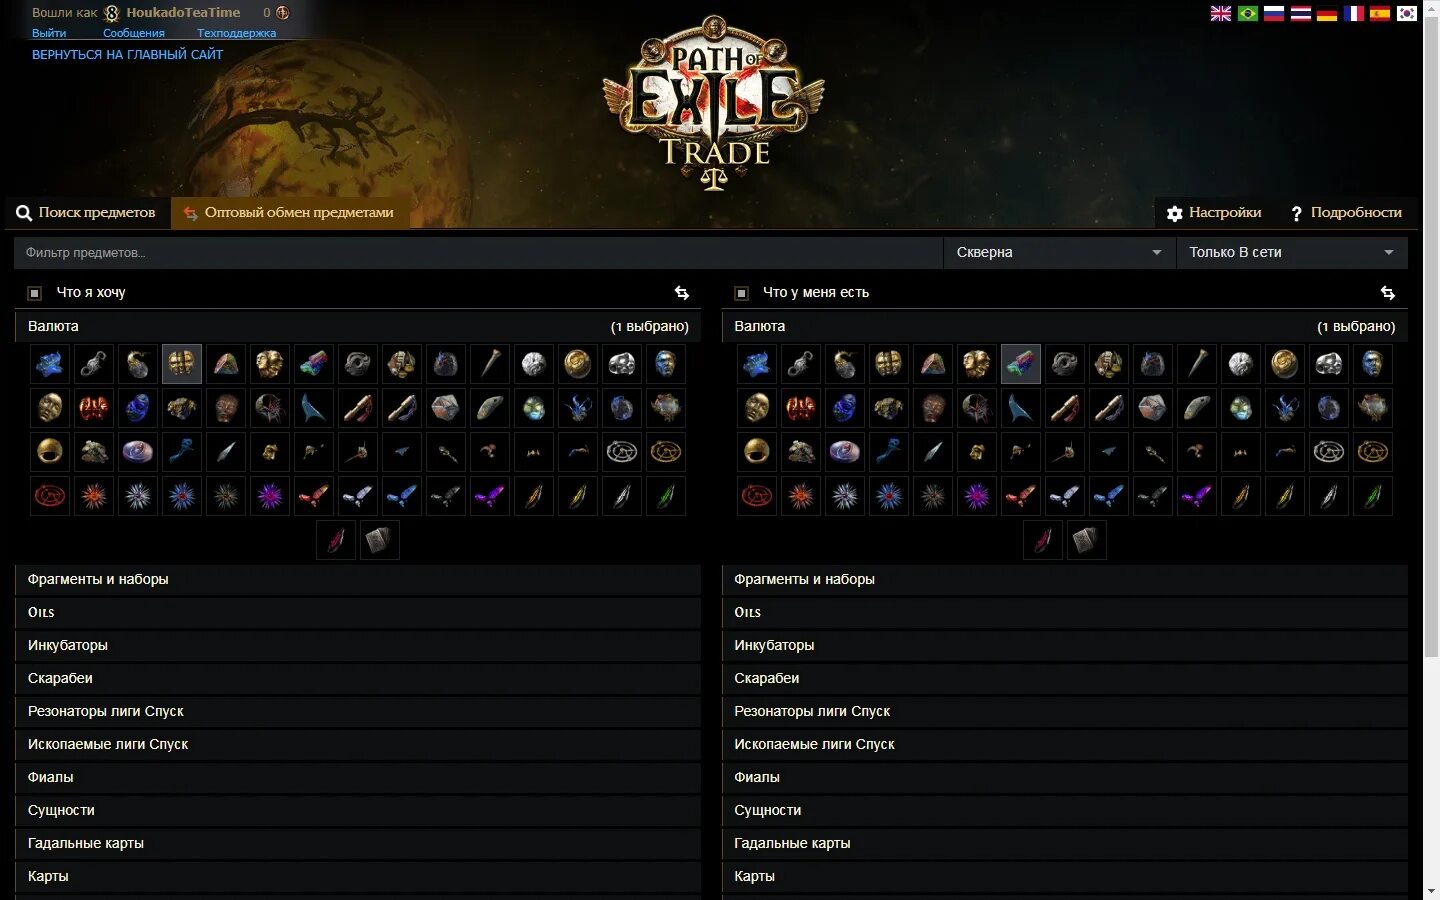Screen dimensions: 1440x900
Task: Choose the Russian flag language
Action: pyautogui.click(x=1274, y=13)
